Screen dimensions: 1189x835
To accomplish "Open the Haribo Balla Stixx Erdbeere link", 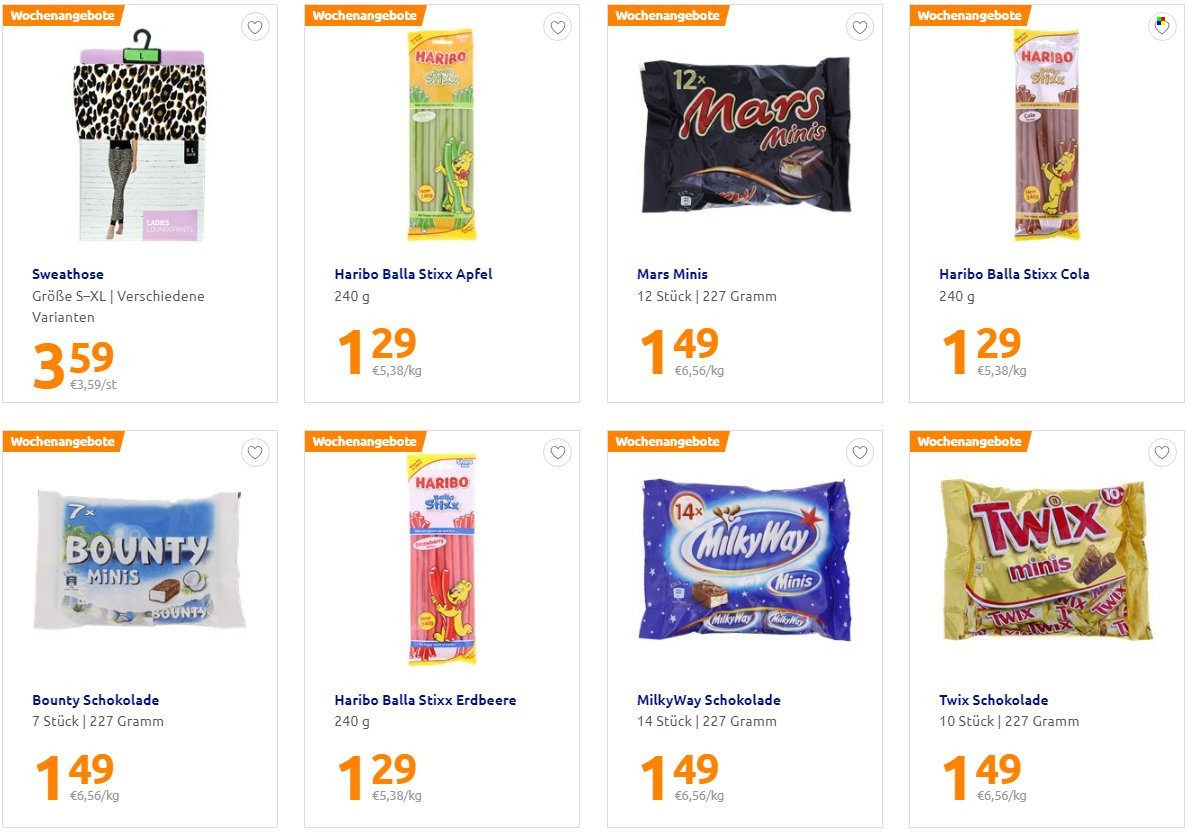I will [425, 700].
